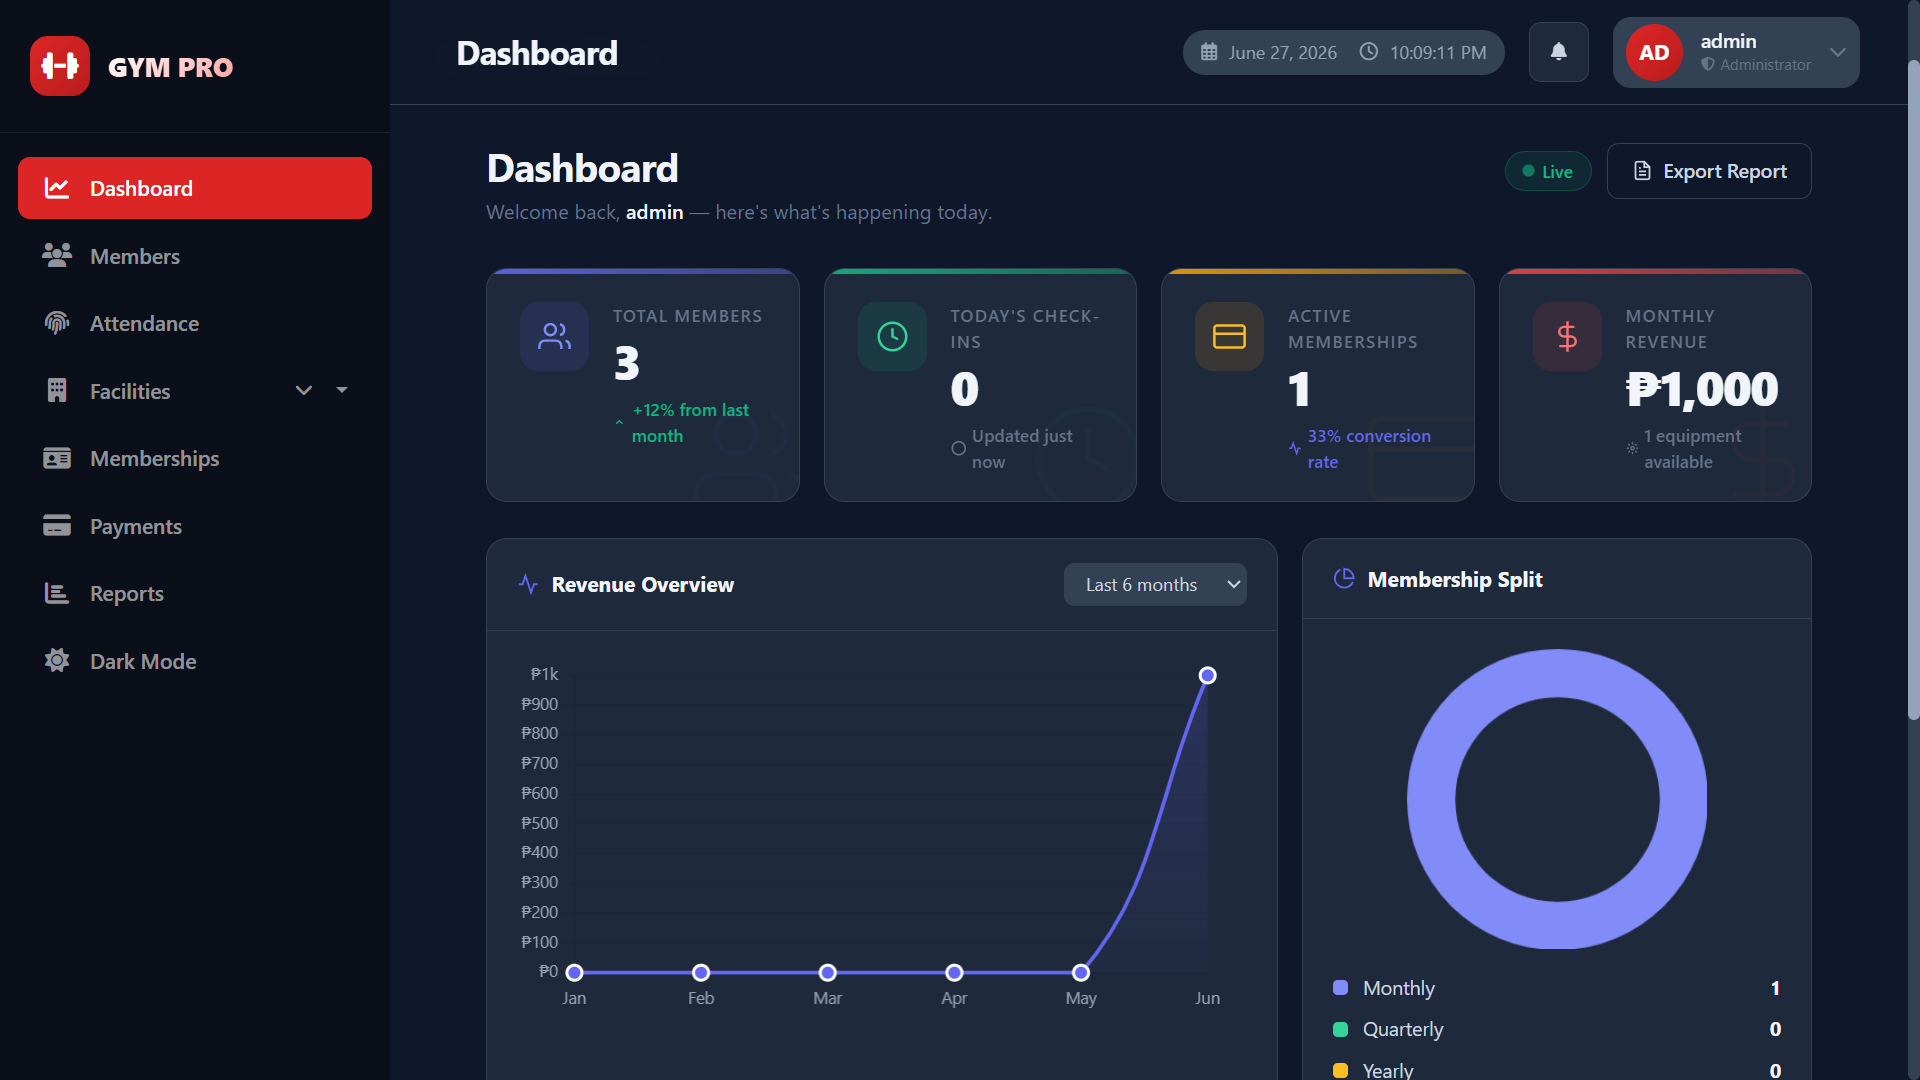Screen dimensions: 1920x1080
Task: Click the Reports bar chart icon
Action: pos(57,593)
